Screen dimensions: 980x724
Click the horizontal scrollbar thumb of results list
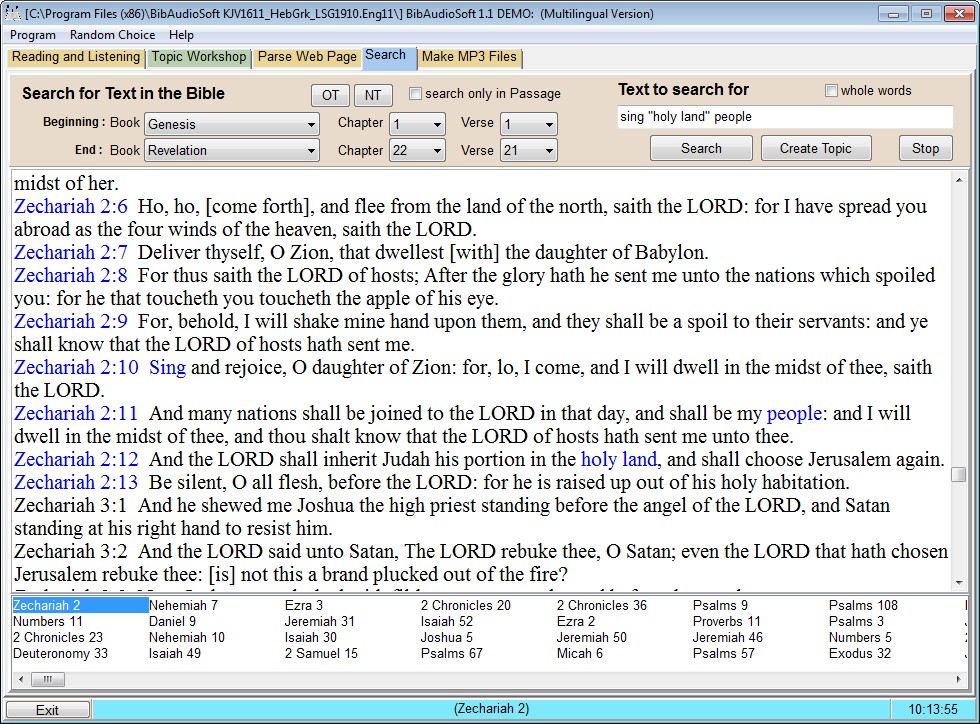[x=48, y=679]
